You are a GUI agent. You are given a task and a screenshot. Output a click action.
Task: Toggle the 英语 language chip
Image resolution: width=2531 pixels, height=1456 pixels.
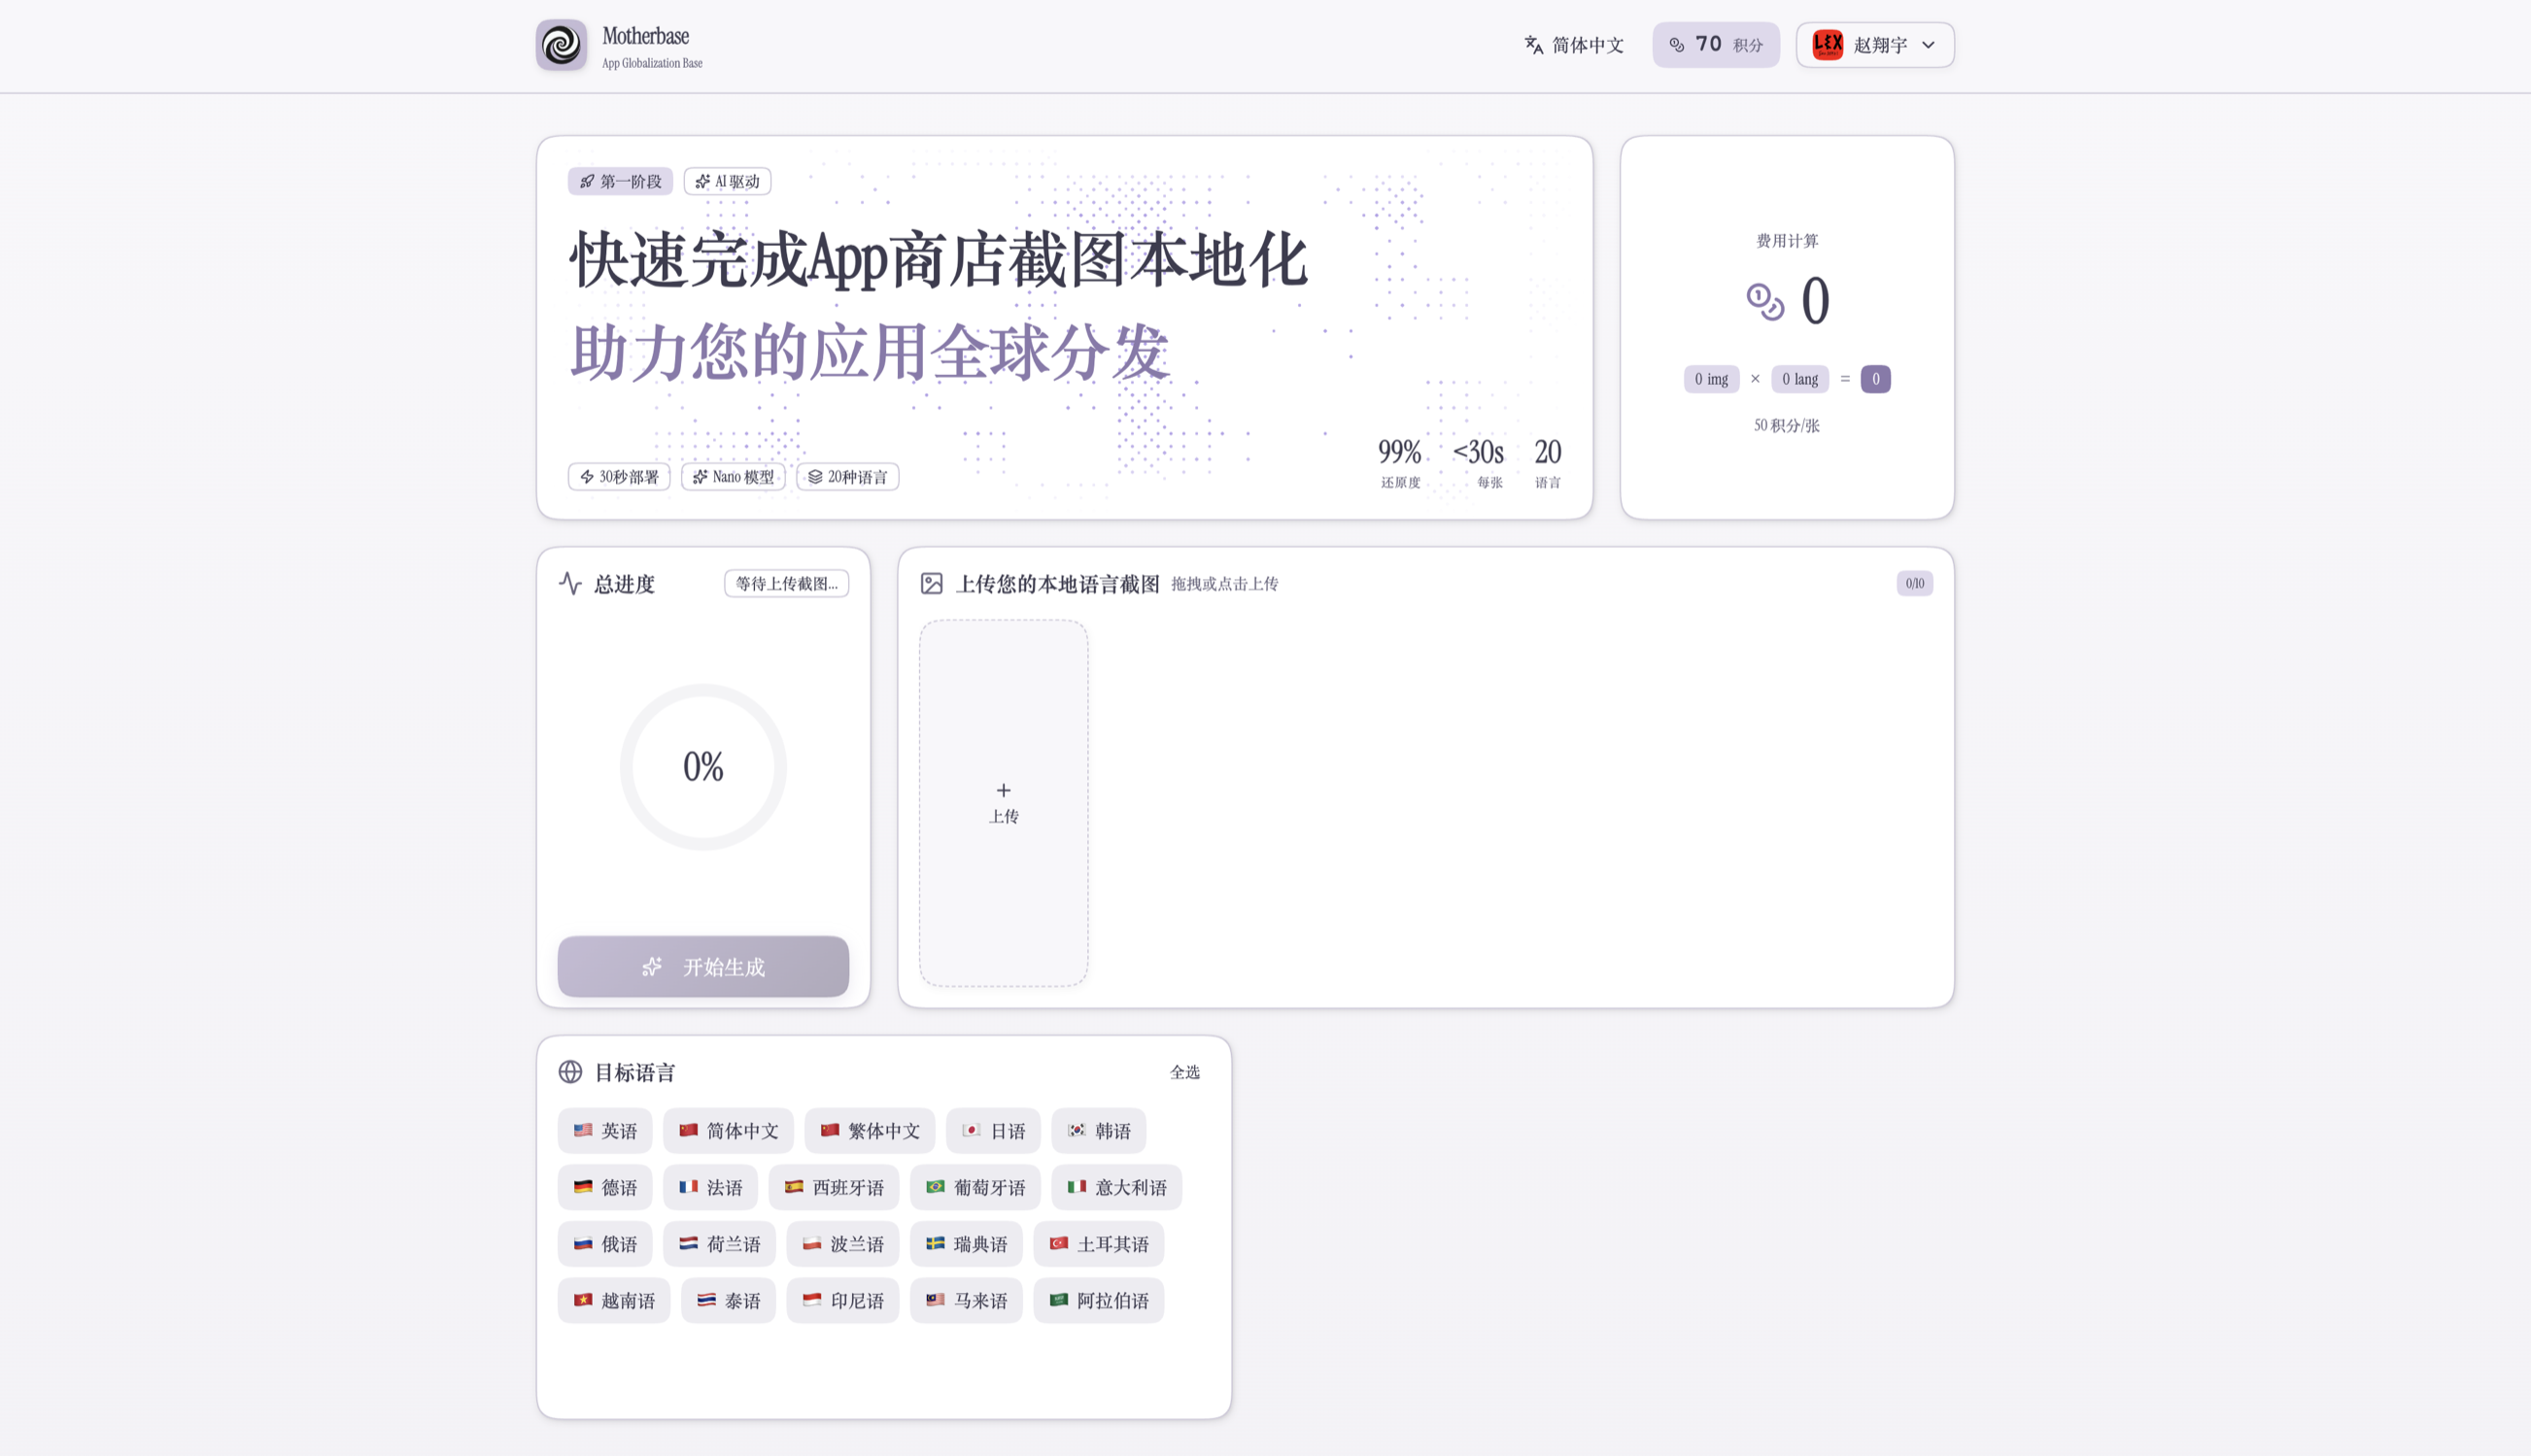tap(605, 1131)
